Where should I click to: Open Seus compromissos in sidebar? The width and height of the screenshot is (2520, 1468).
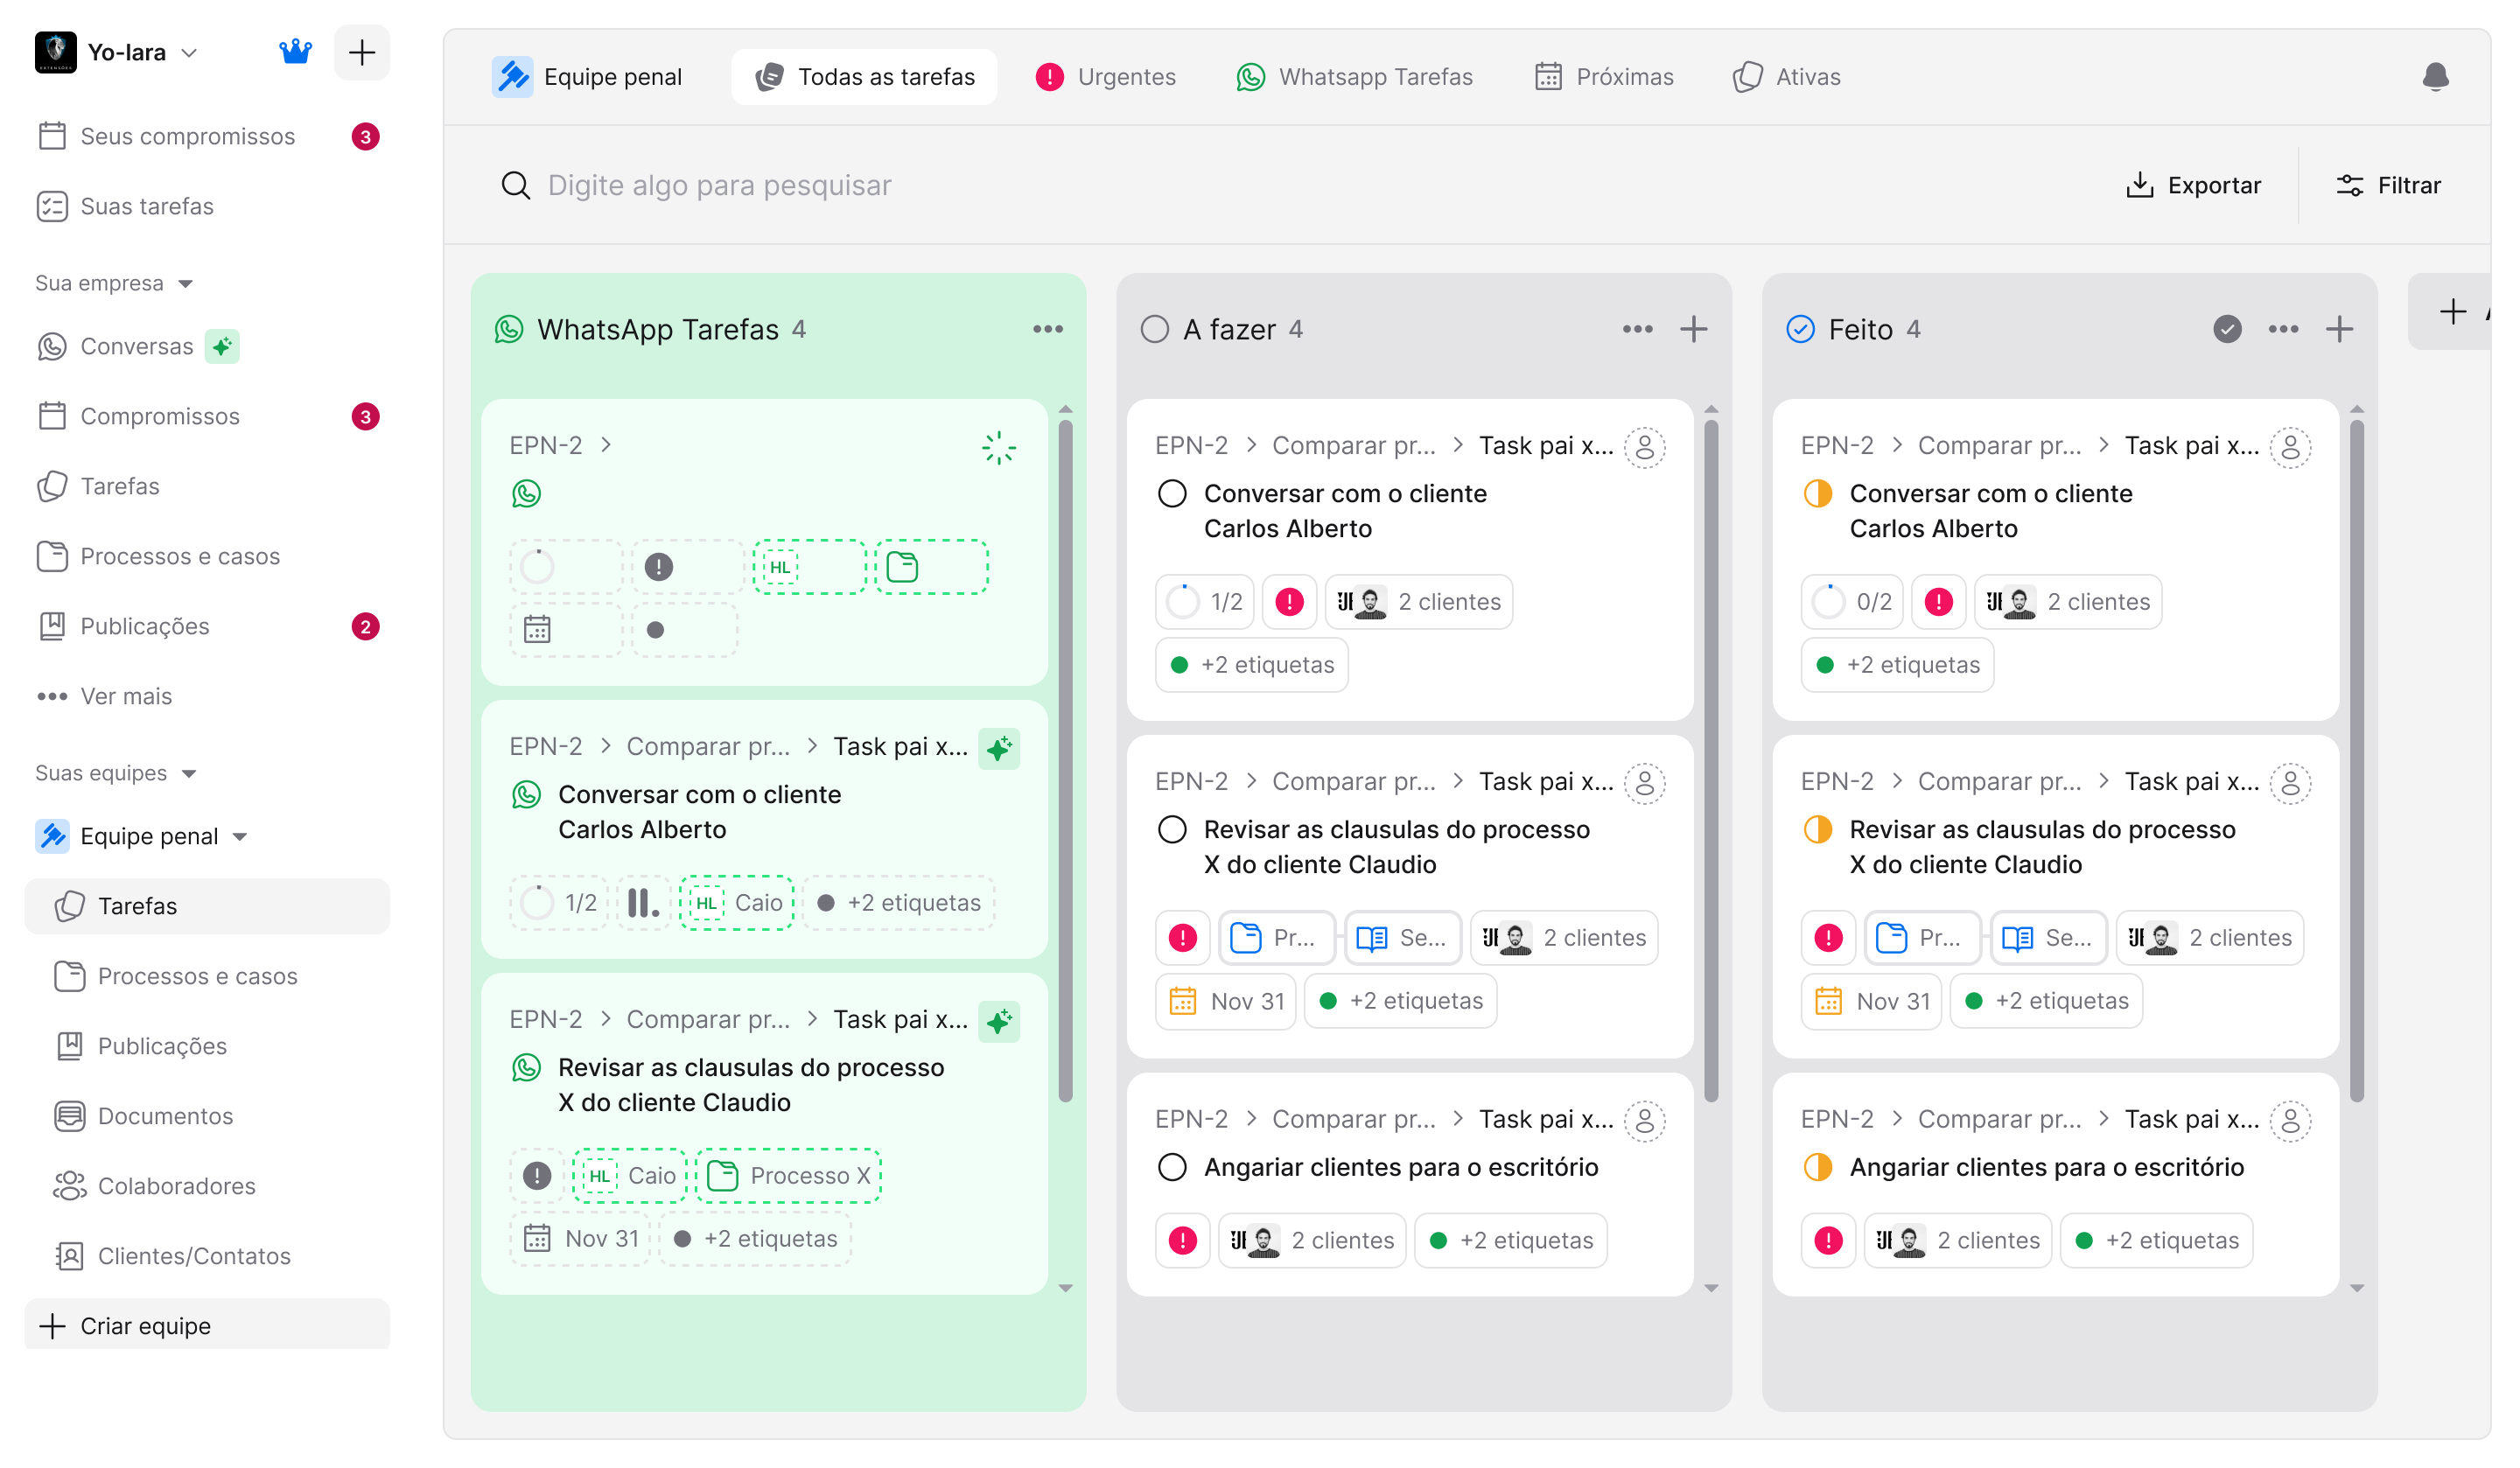(207, 136)
